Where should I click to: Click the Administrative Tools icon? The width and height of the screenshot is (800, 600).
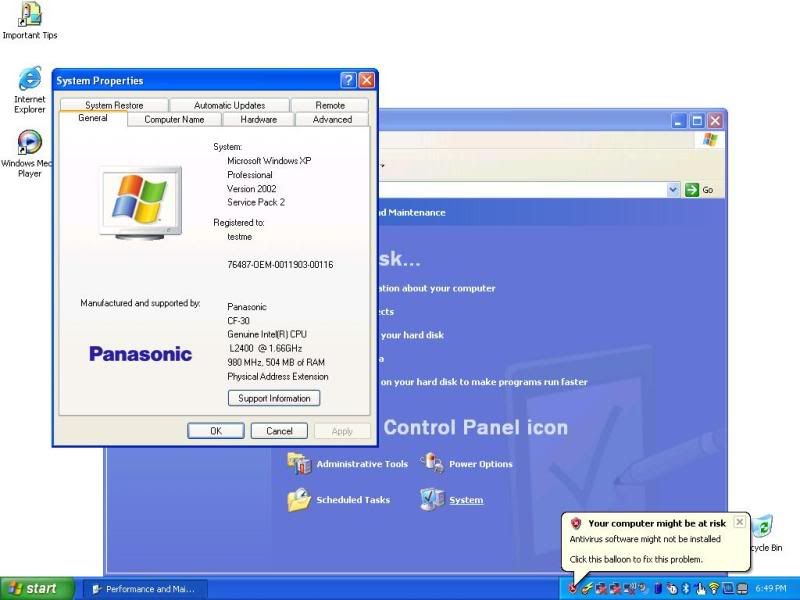click(x=299, y=463)
